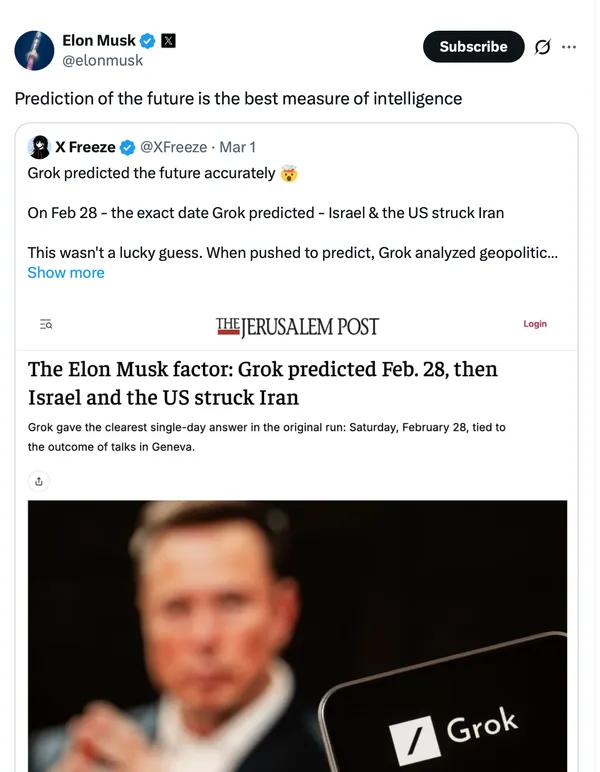
Task: Open Elon Musk's profile avatar
Action: point(33,50)
